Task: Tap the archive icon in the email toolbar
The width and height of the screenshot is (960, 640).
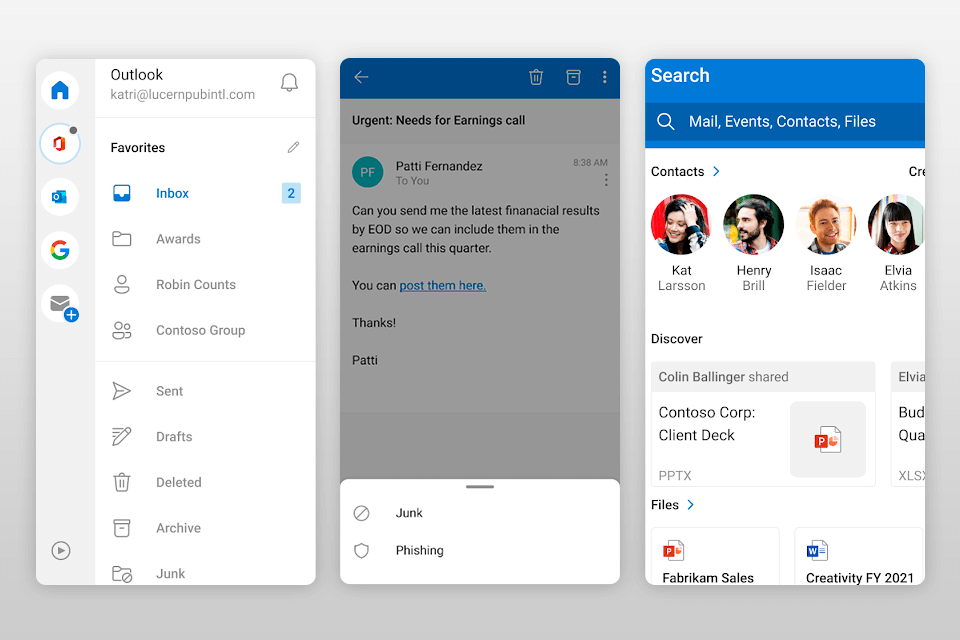Action: coord(573,77)
